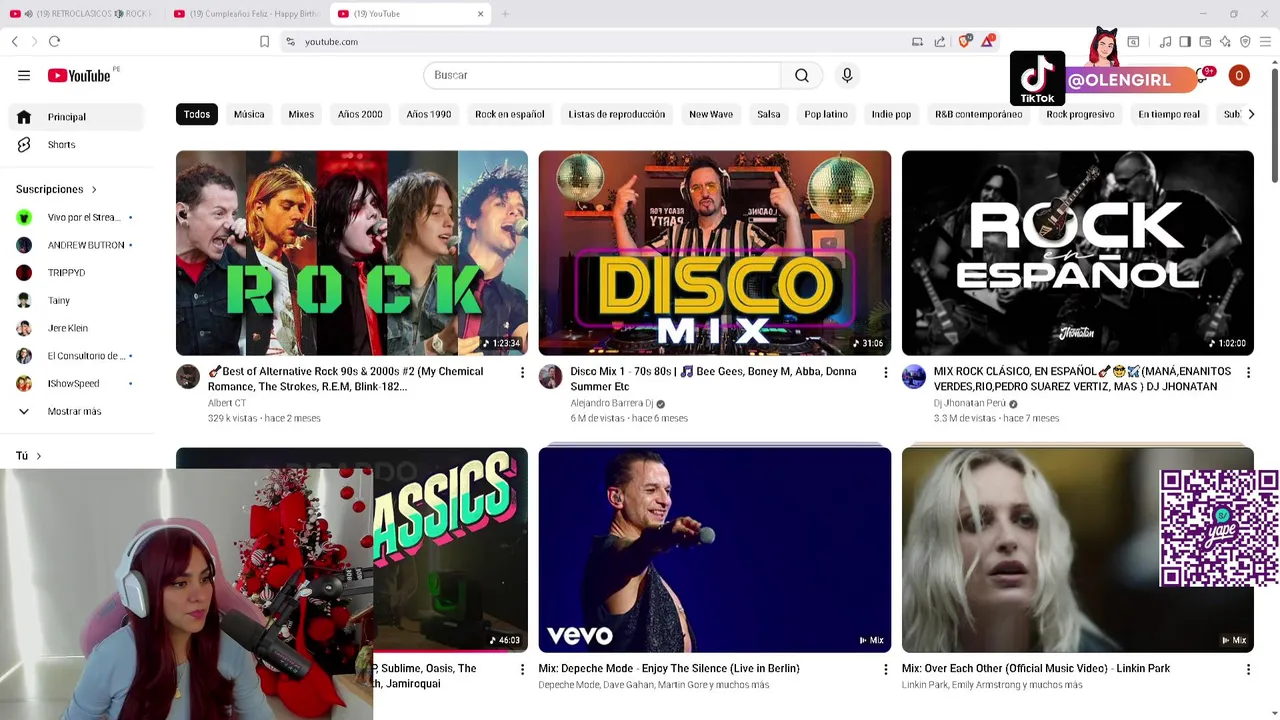
Task: Expand Mostrar más subscriptions list
Action: click(x=76, y=411)
